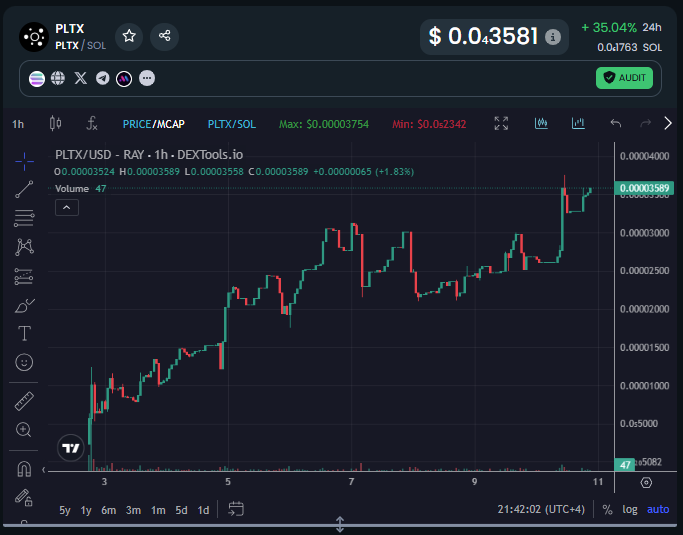Set chart range to 6m
The image size is (683, 535).
click(x=108, y=510)
